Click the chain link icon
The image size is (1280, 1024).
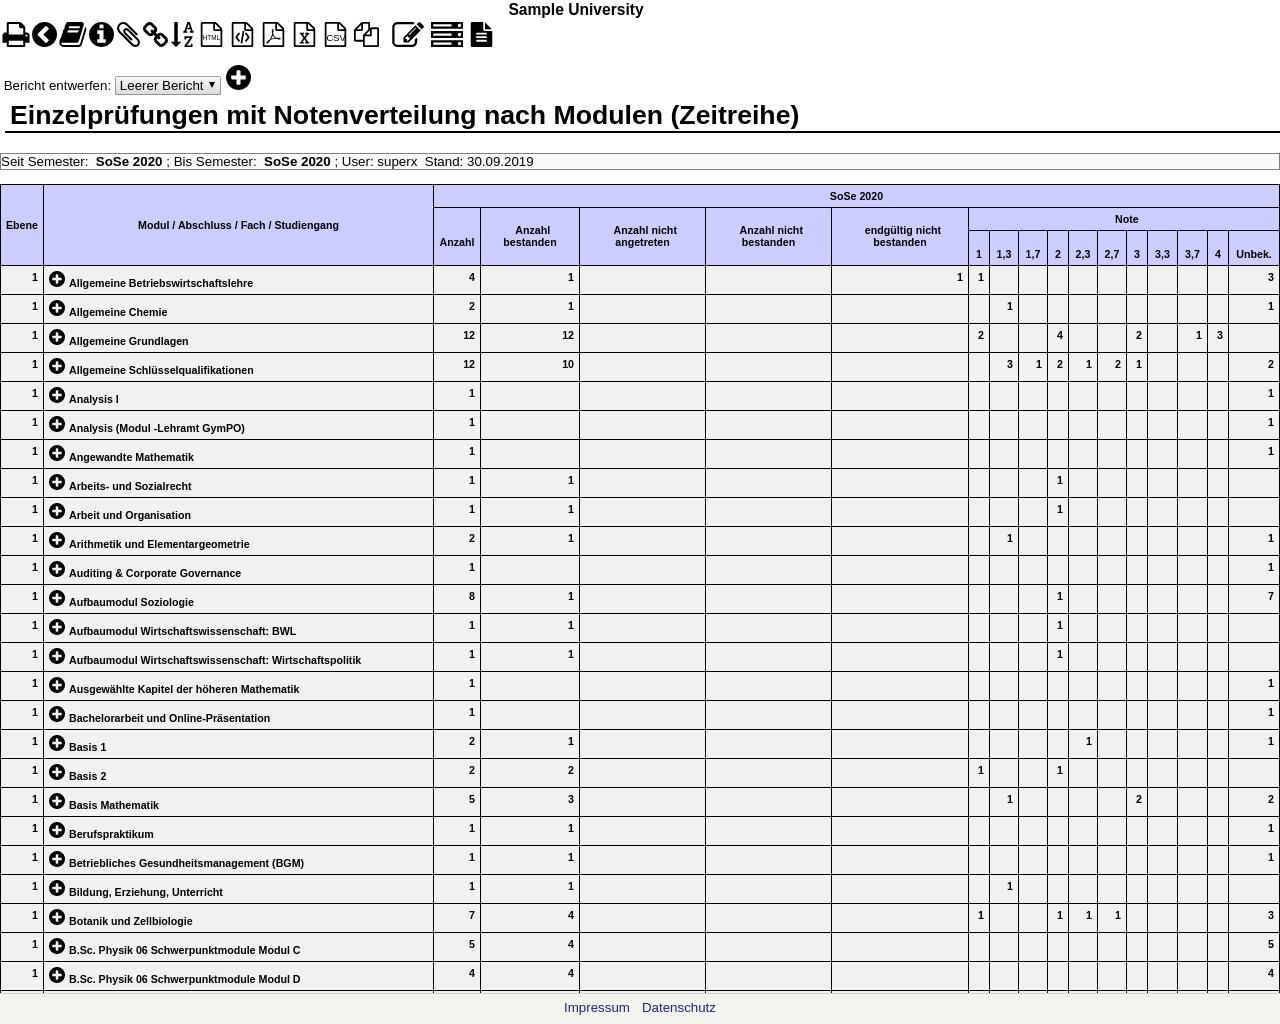155,36
